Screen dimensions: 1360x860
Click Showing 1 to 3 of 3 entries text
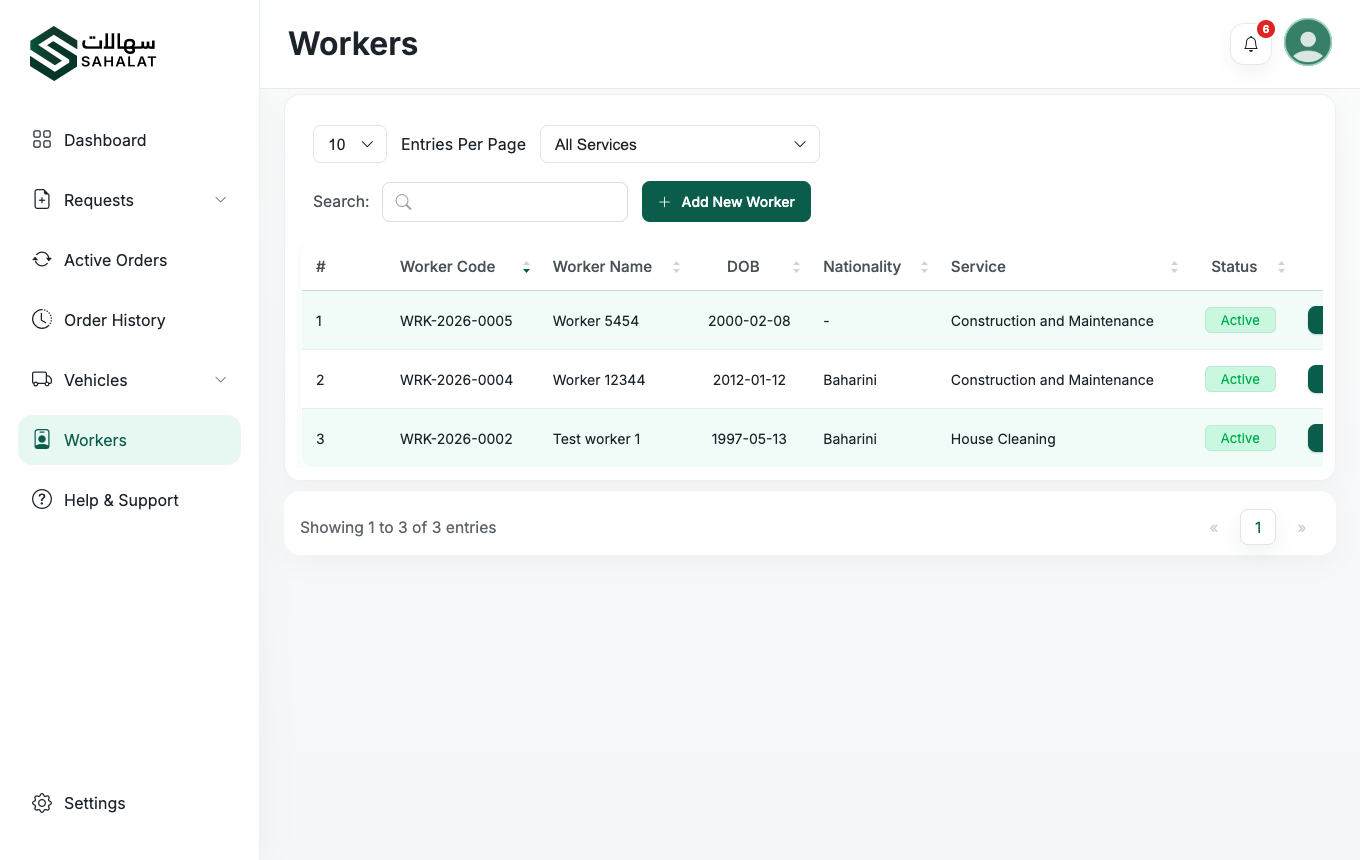[x=398, y=527]
